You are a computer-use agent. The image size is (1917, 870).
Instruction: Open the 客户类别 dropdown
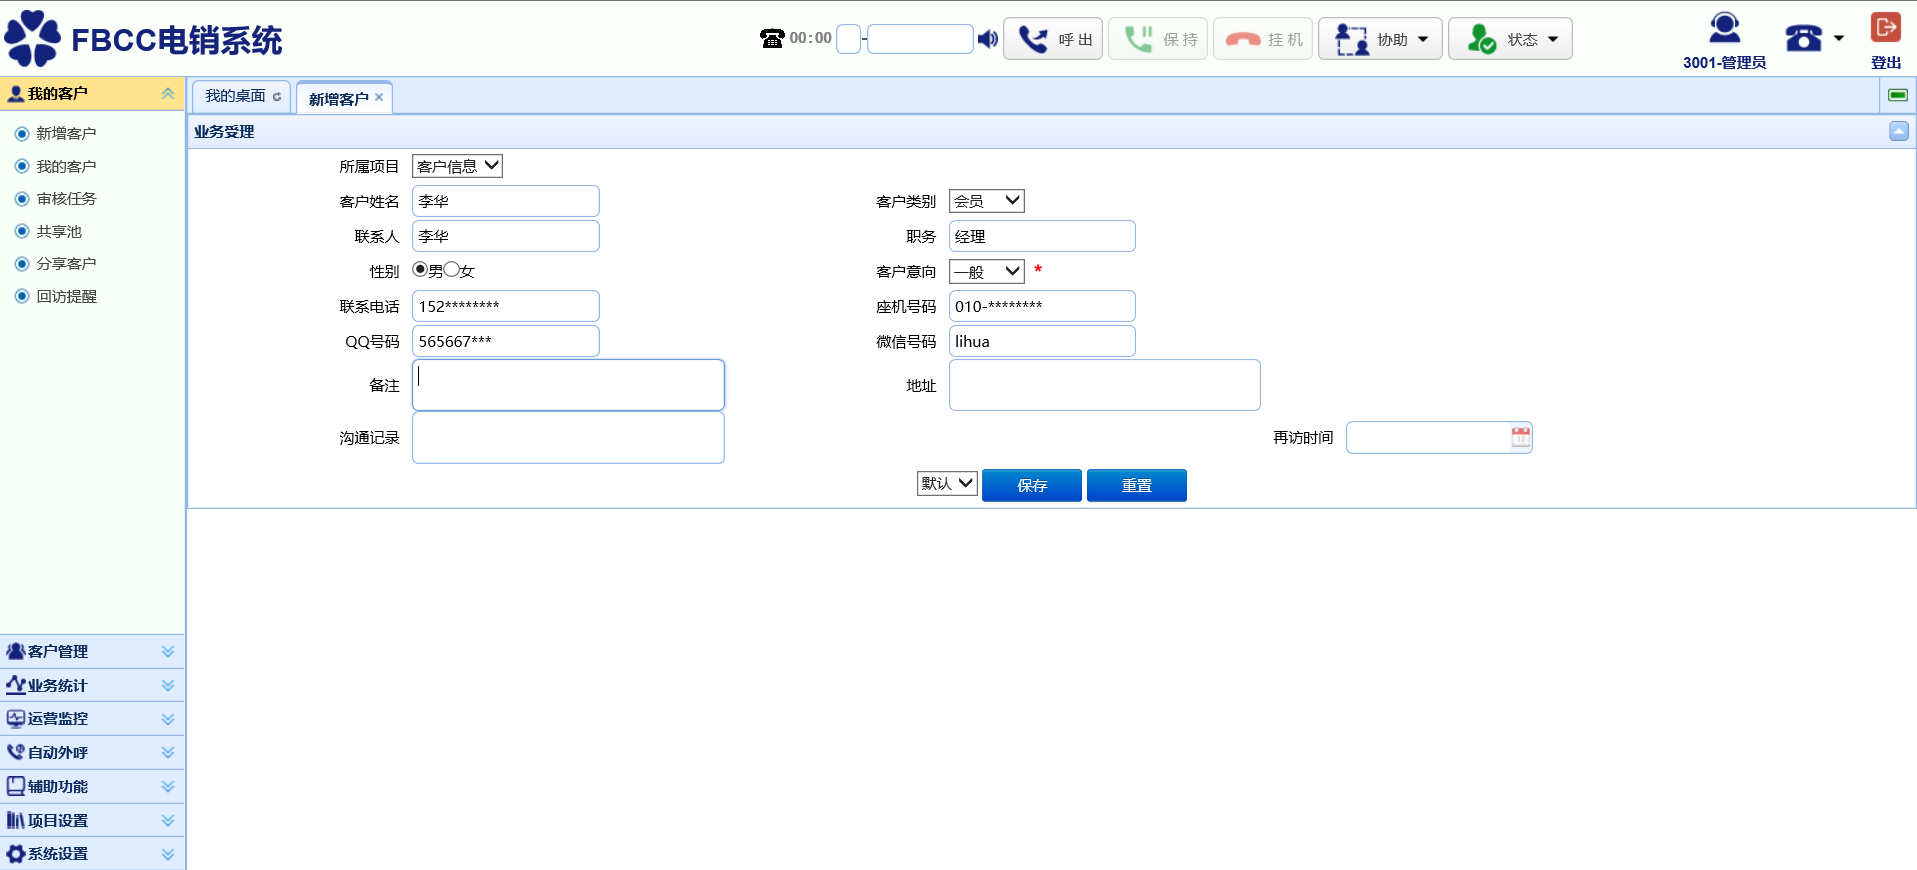click(x=986, y=201)
